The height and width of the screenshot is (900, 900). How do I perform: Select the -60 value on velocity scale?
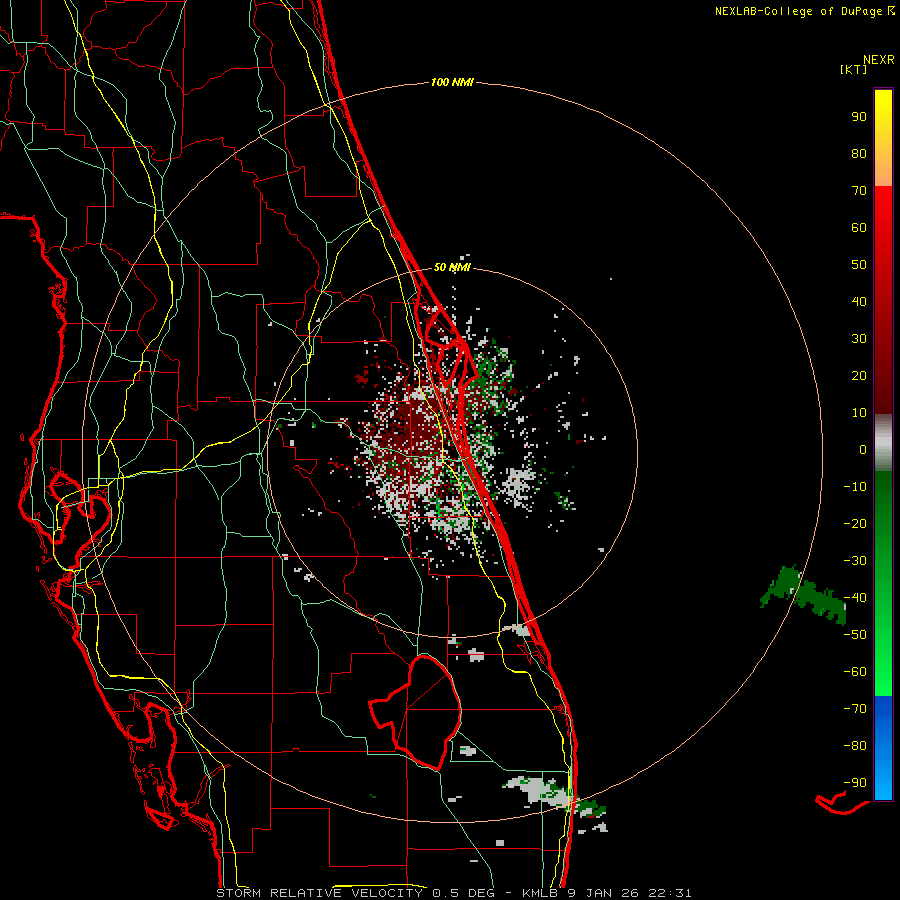(855, 672)
